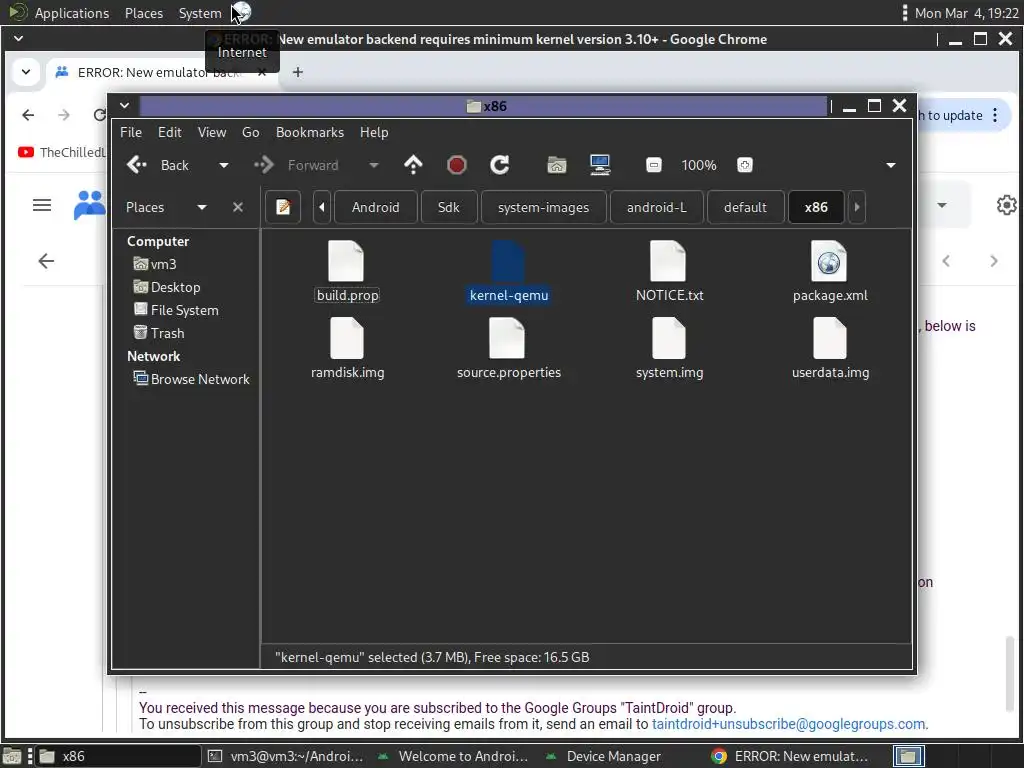Select userdata.img file

tap(830, 348)
